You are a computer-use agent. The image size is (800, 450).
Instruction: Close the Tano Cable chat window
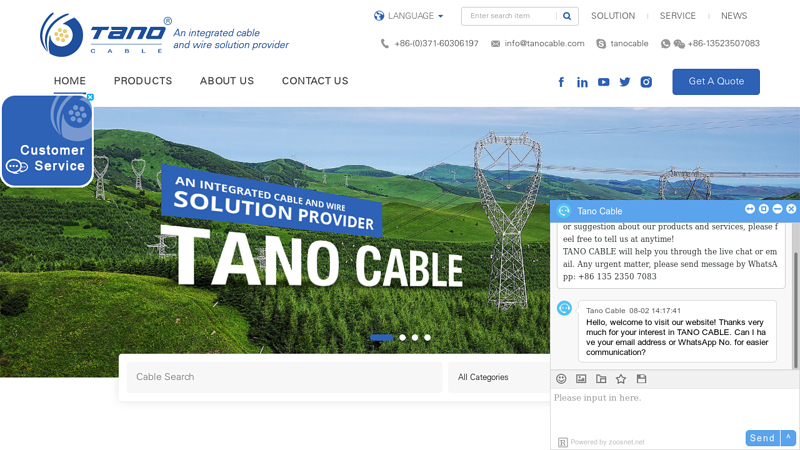[791, 209]
